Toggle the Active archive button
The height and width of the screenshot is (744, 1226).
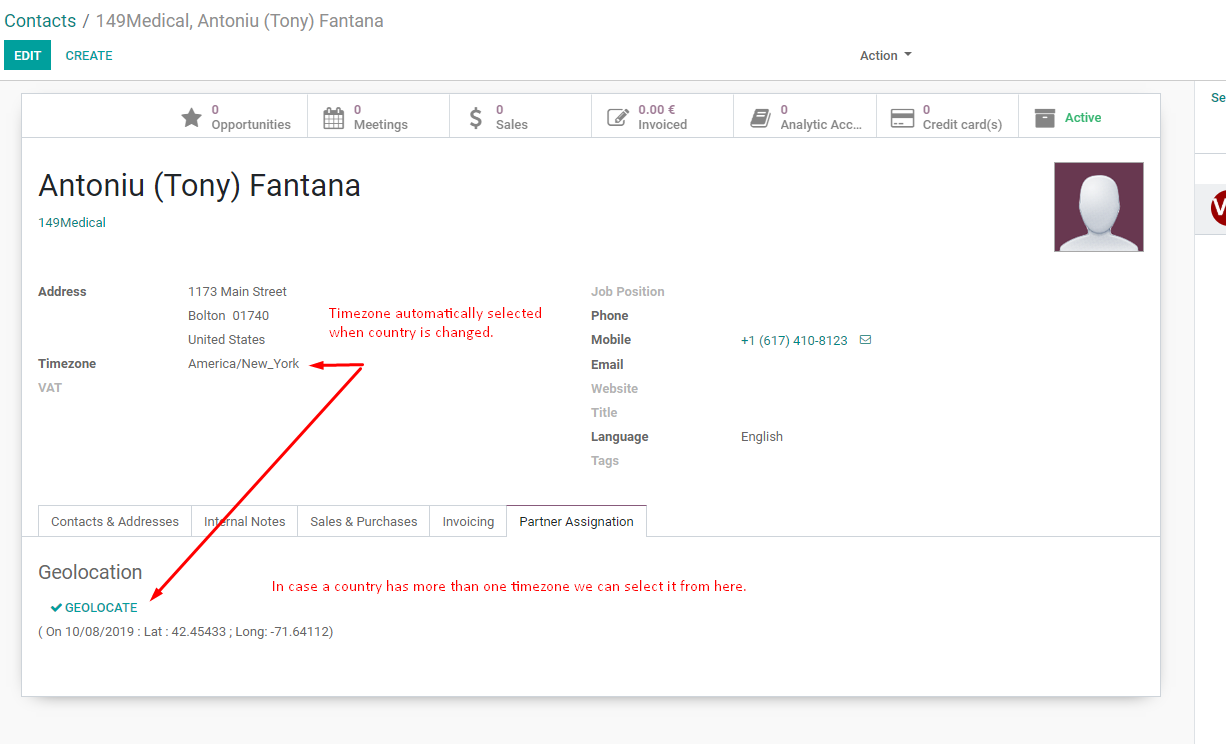[1068, 118]
